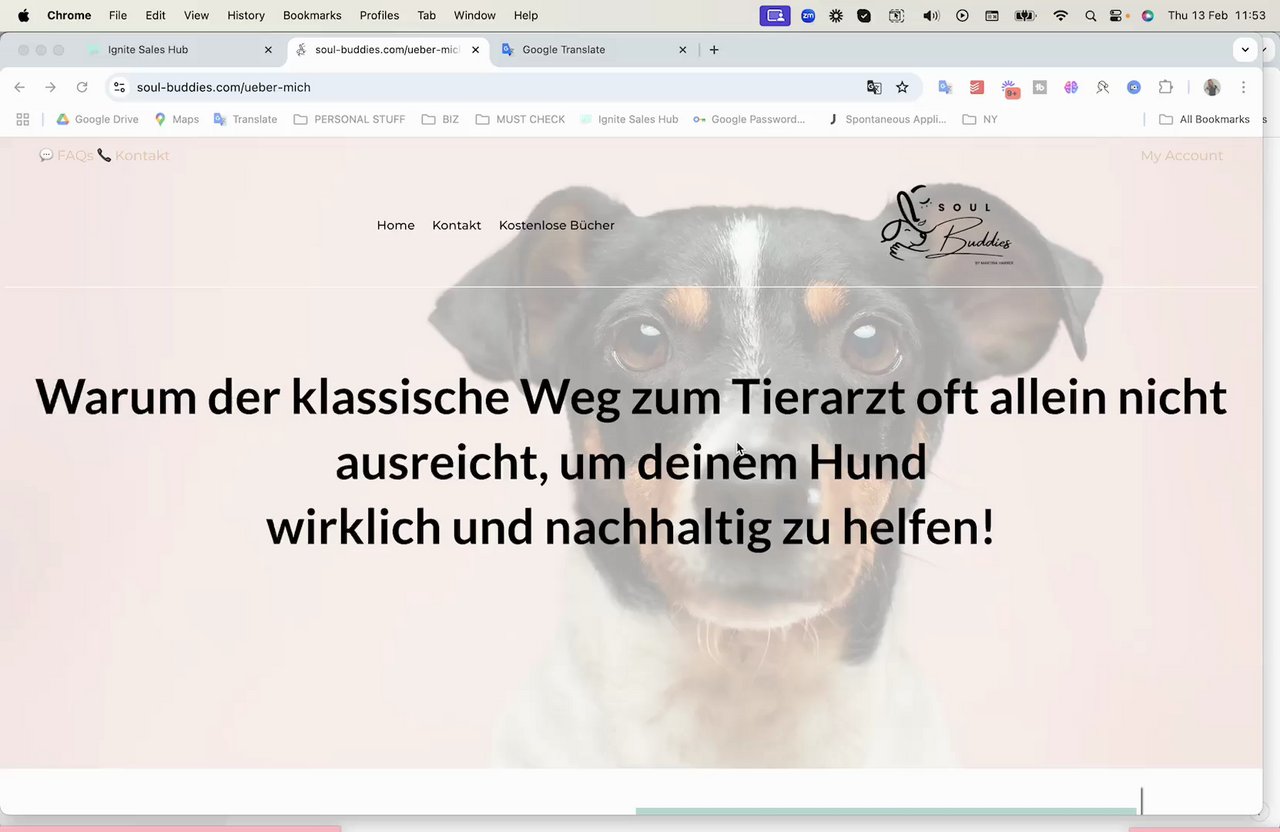
Task: Open the Chrome three-dot menu
Action: (x=1243, y=87)
